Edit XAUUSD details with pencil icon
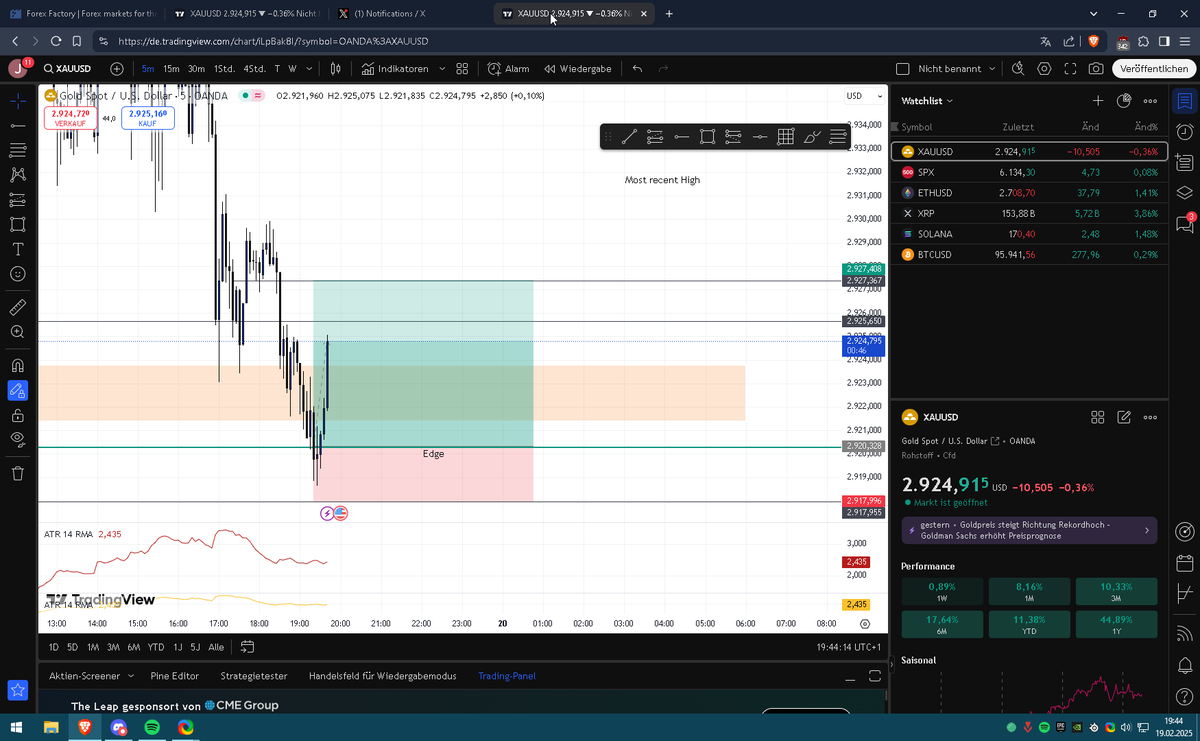 pyautogui.click(x=1123, y=417)
